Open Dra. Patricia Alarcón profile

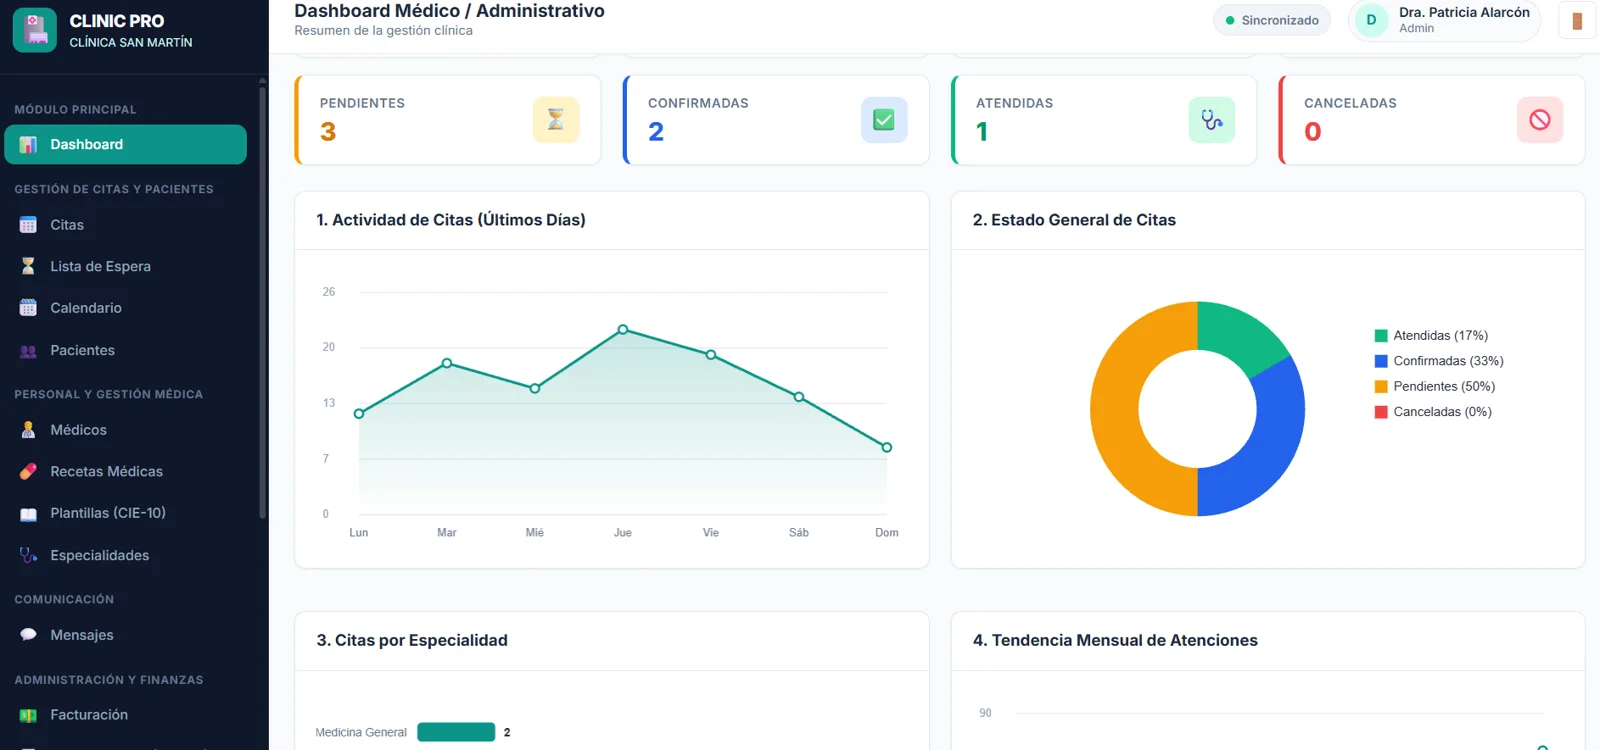[1445, 20]
